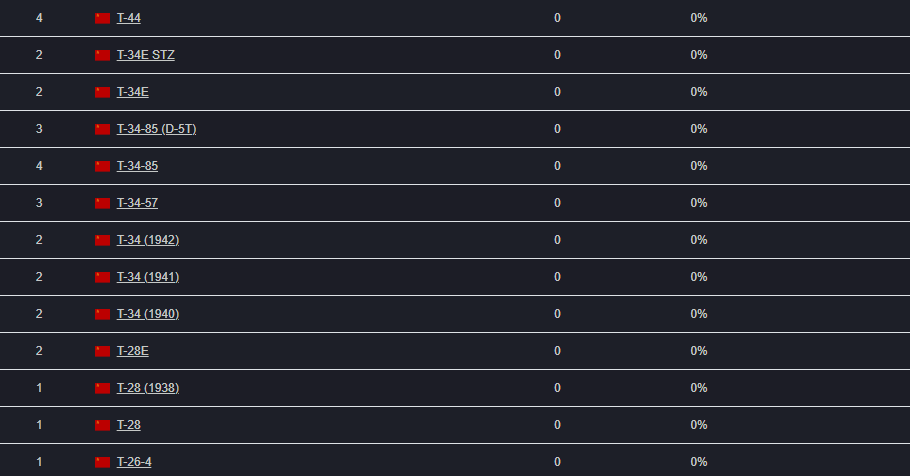This screenshot has height=476, width=910.
Task: Click the flag icon beside T-28 (1938)
Action: (x=102, y=388)
